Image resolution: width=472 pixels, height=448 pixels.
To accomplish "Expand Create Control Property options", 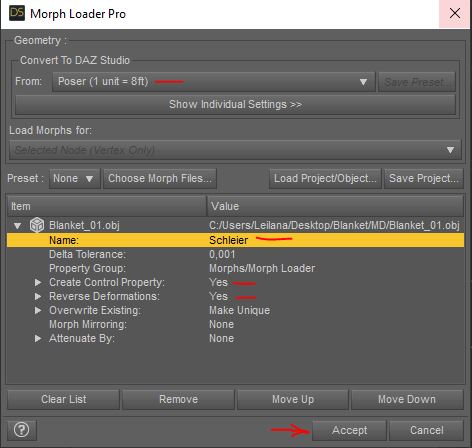I will click(x=38, y=282).
